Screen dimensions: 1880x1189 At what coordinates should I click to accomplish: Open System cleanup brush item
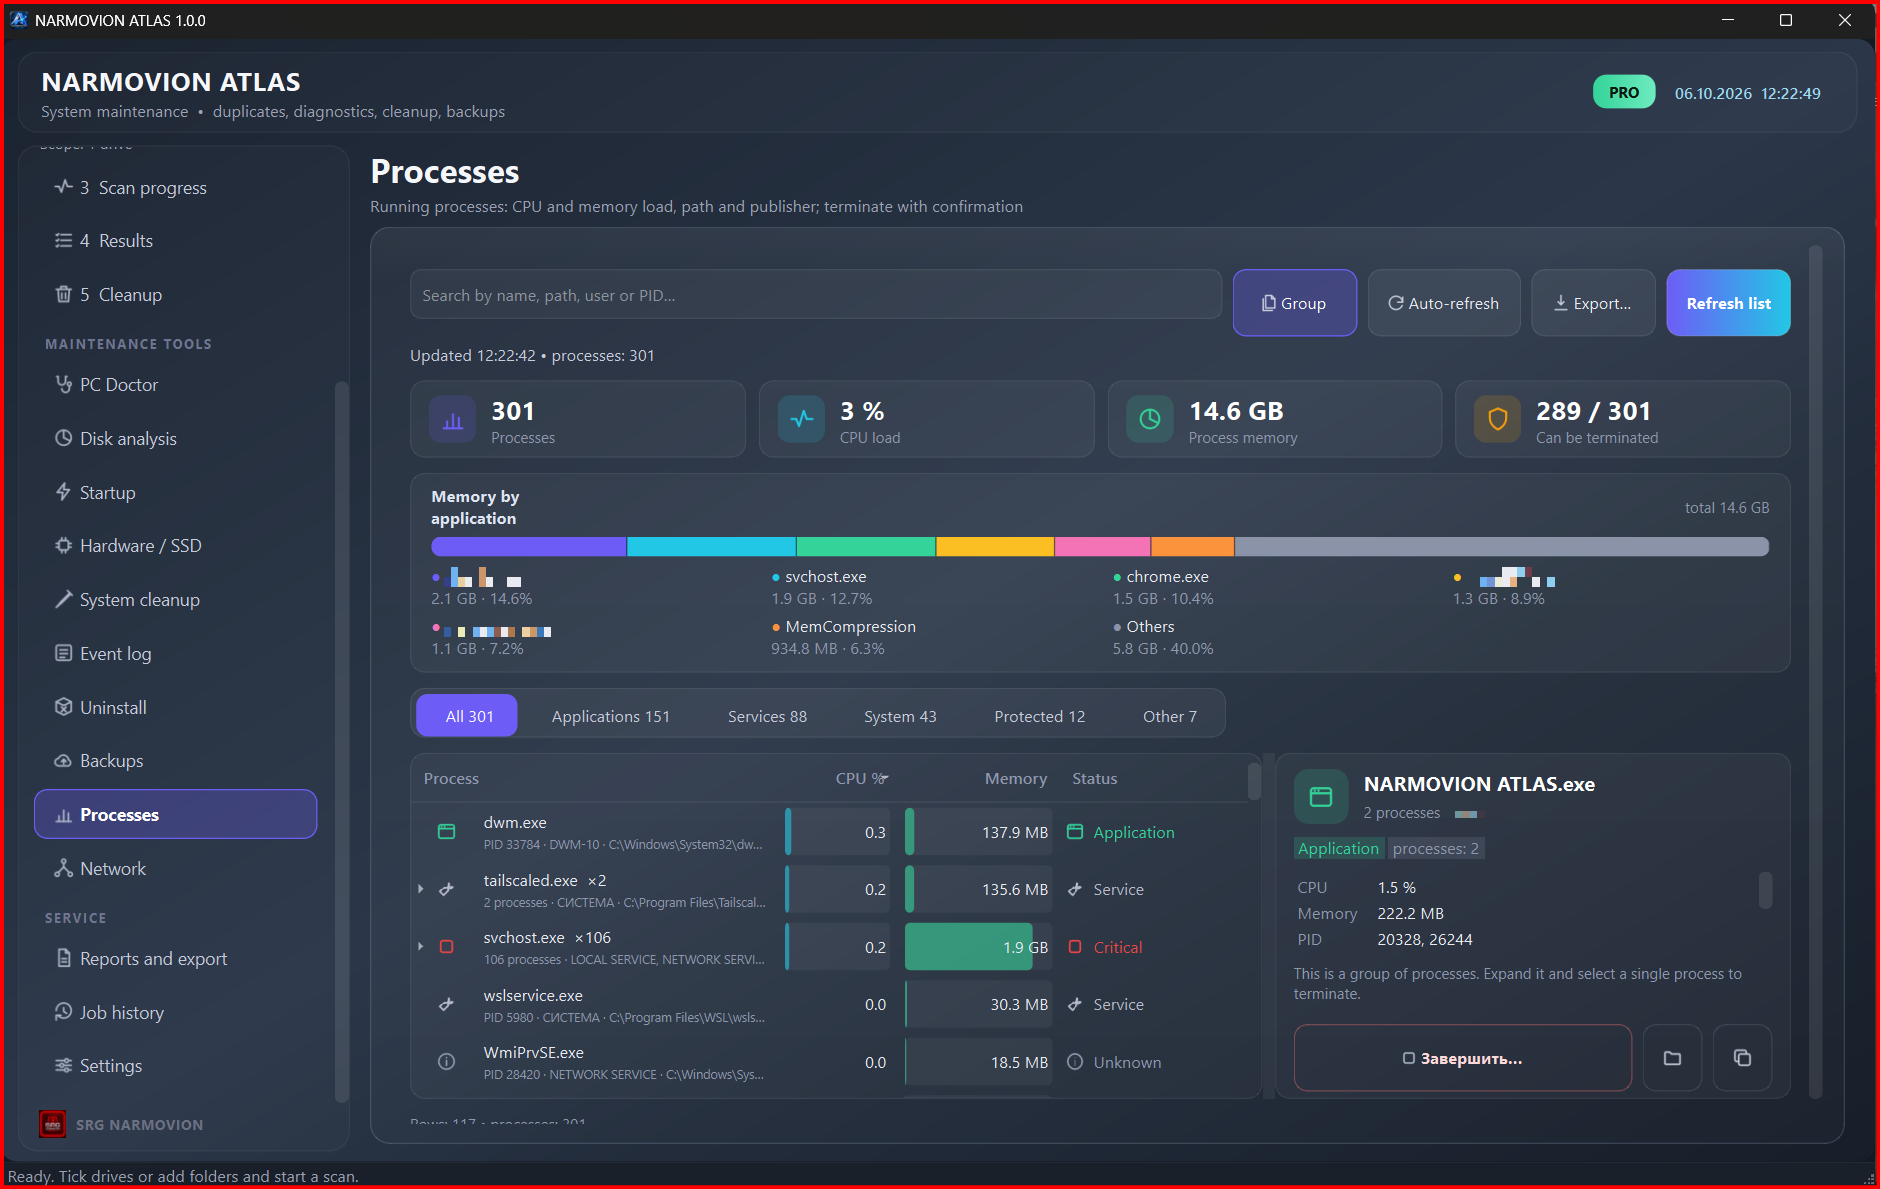pos(176,599)
